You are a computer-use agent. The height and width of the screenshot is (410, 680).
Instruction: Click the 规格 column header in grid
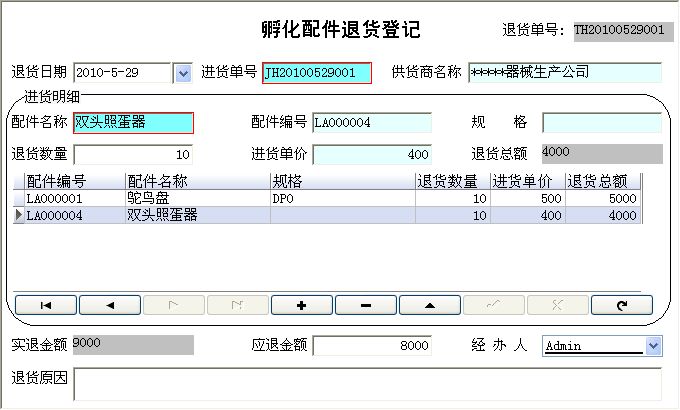coord(343,181)
